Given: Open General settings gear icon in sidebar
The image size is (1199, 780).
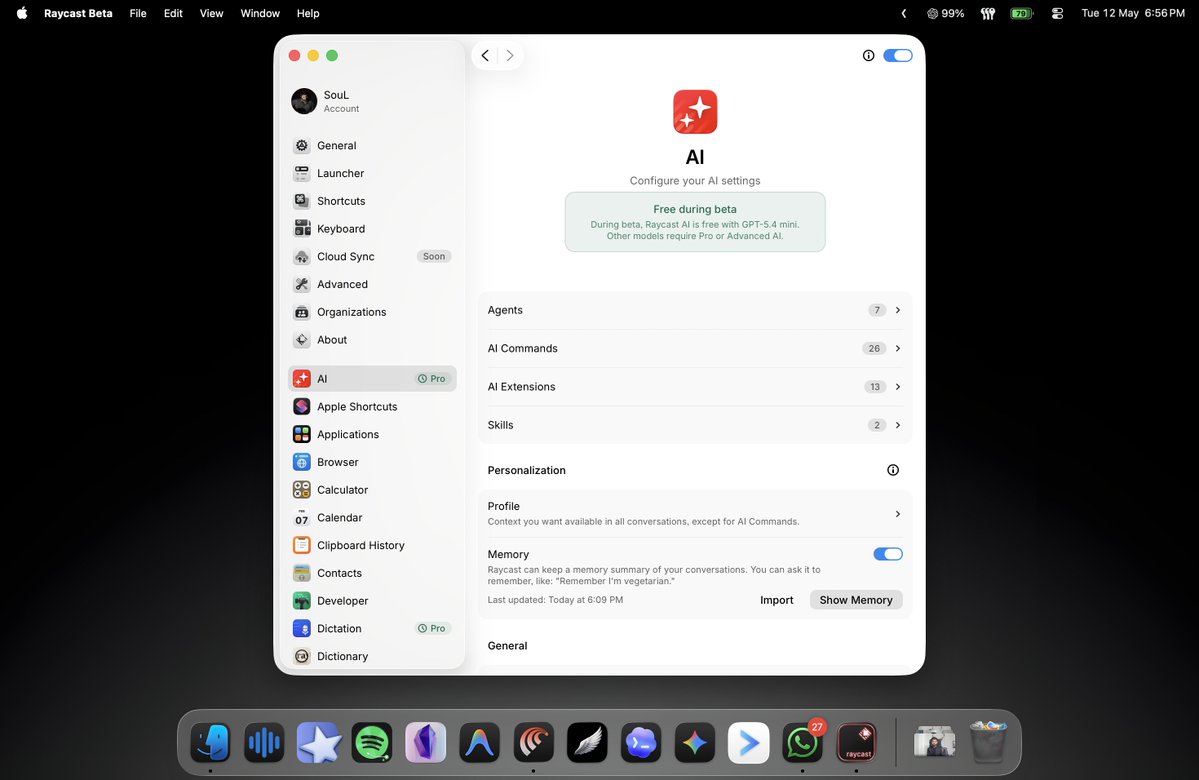Looking at the screenshot, I should click(x=302, y=145).
